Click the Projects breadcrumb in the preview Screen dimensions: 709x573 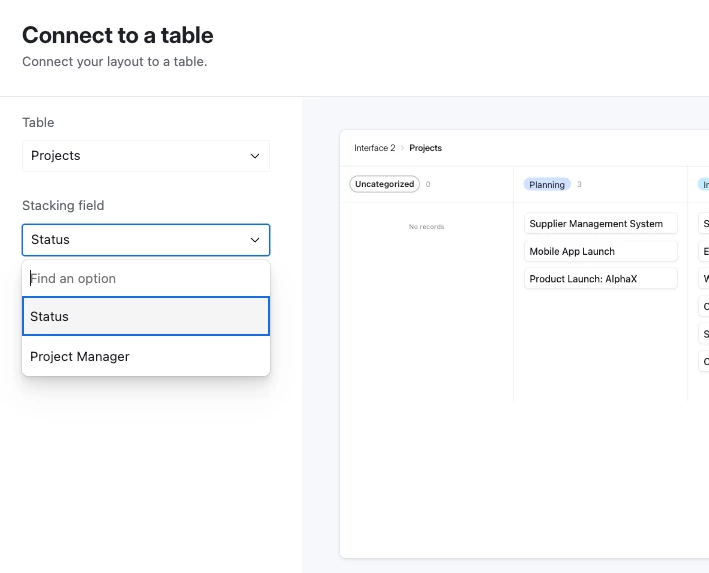(x=425, y=148)
